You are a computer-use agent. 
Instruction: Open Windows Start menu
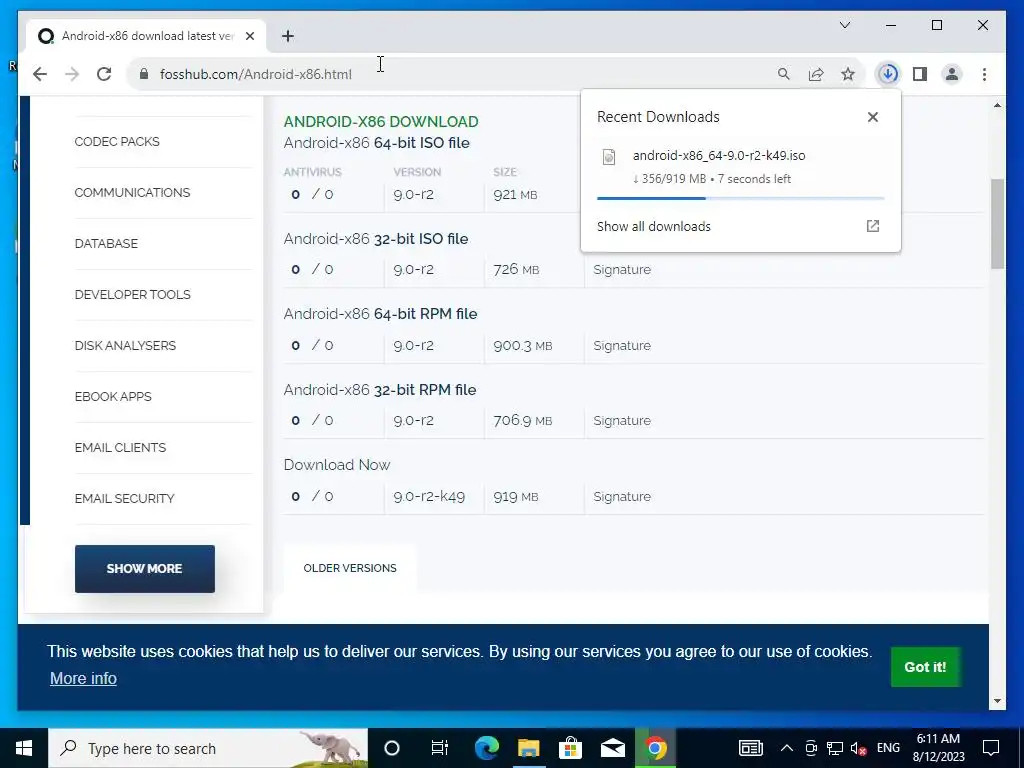(24, 748)
